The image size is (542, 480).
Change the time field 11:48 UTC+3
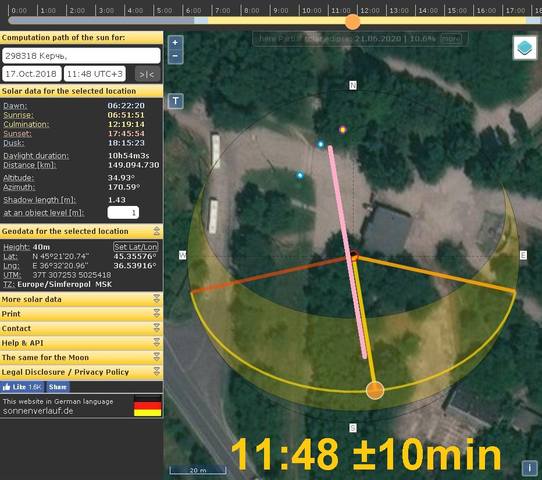[x=95, y=74]
